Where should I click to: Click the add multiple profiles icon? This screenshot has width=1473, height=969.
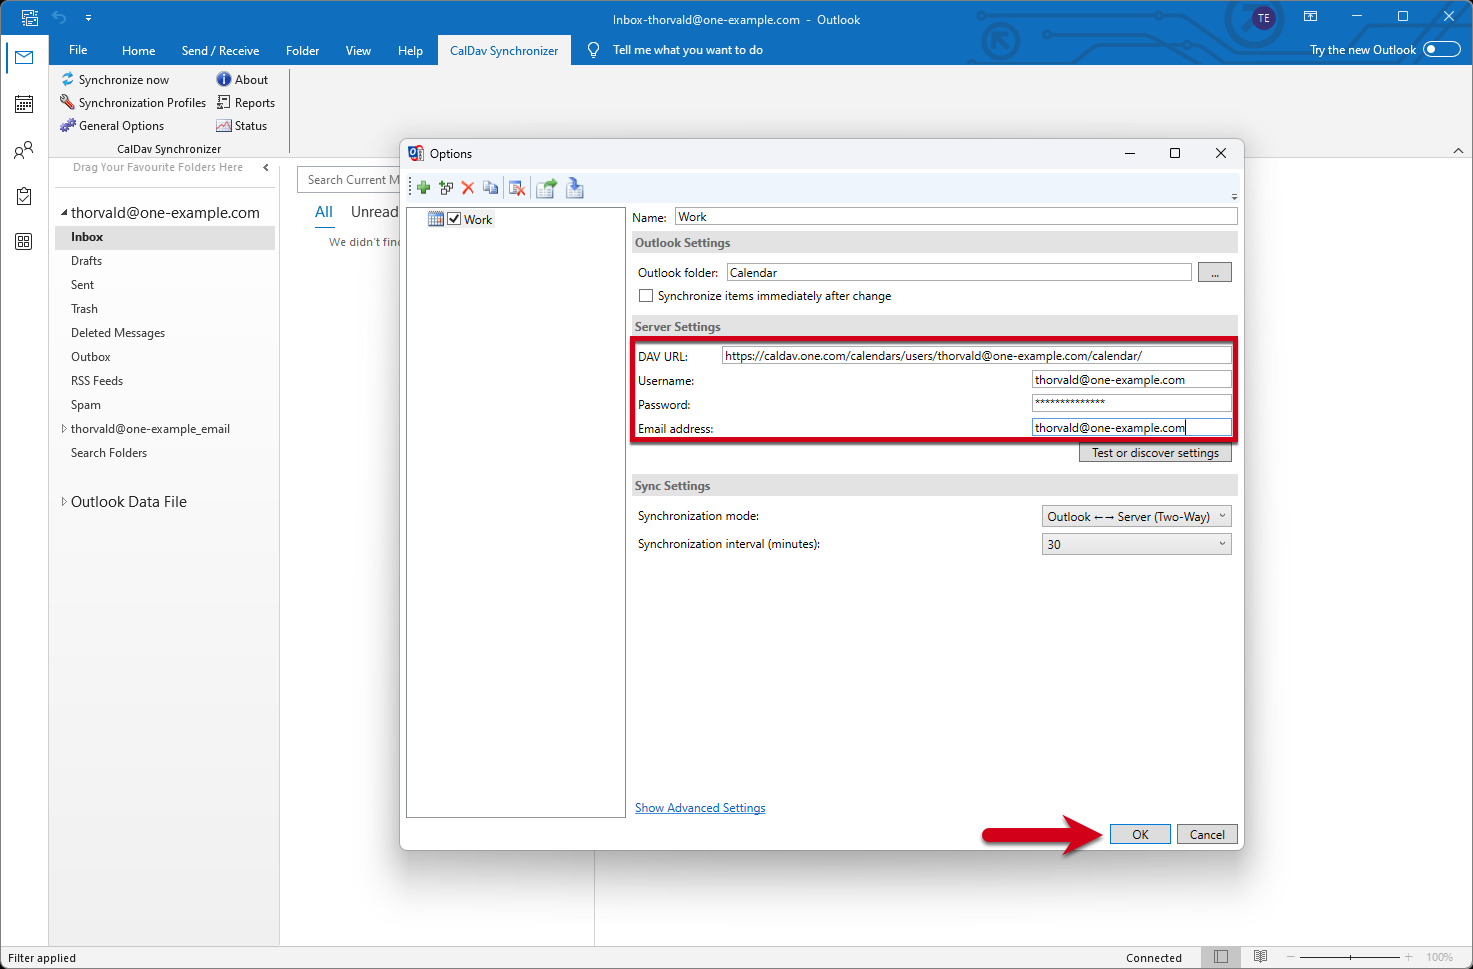pos(446,188)
